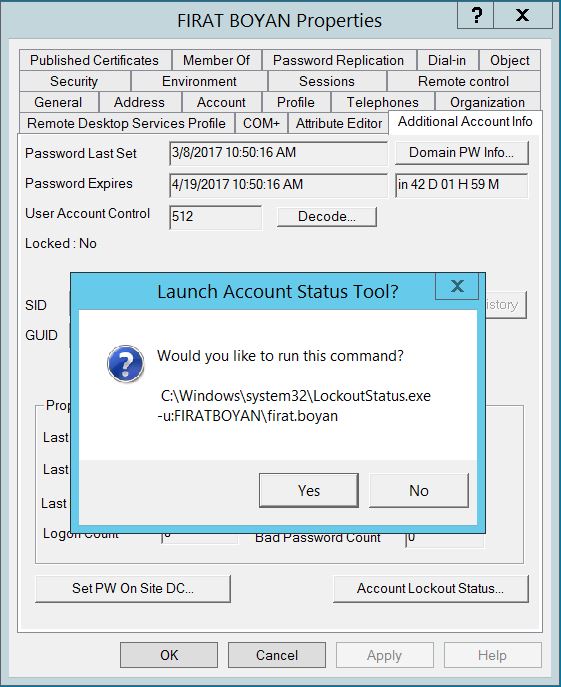Screen dimensions: 561x687
Task: Click the 'Would you like to run' text
Action: click(280, 356)
